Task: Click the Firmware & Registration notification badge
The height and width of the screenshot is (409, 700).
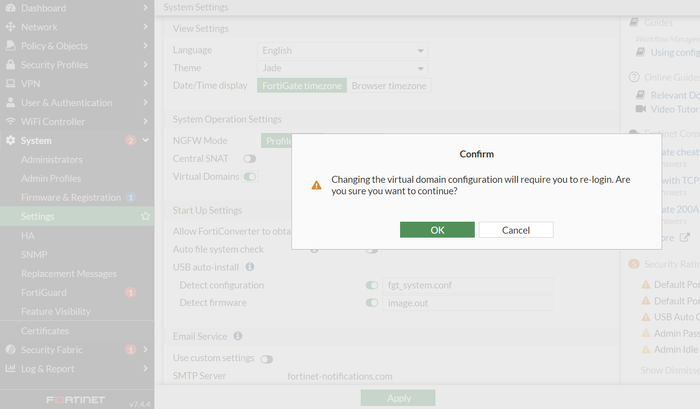Action: [131, 197]
